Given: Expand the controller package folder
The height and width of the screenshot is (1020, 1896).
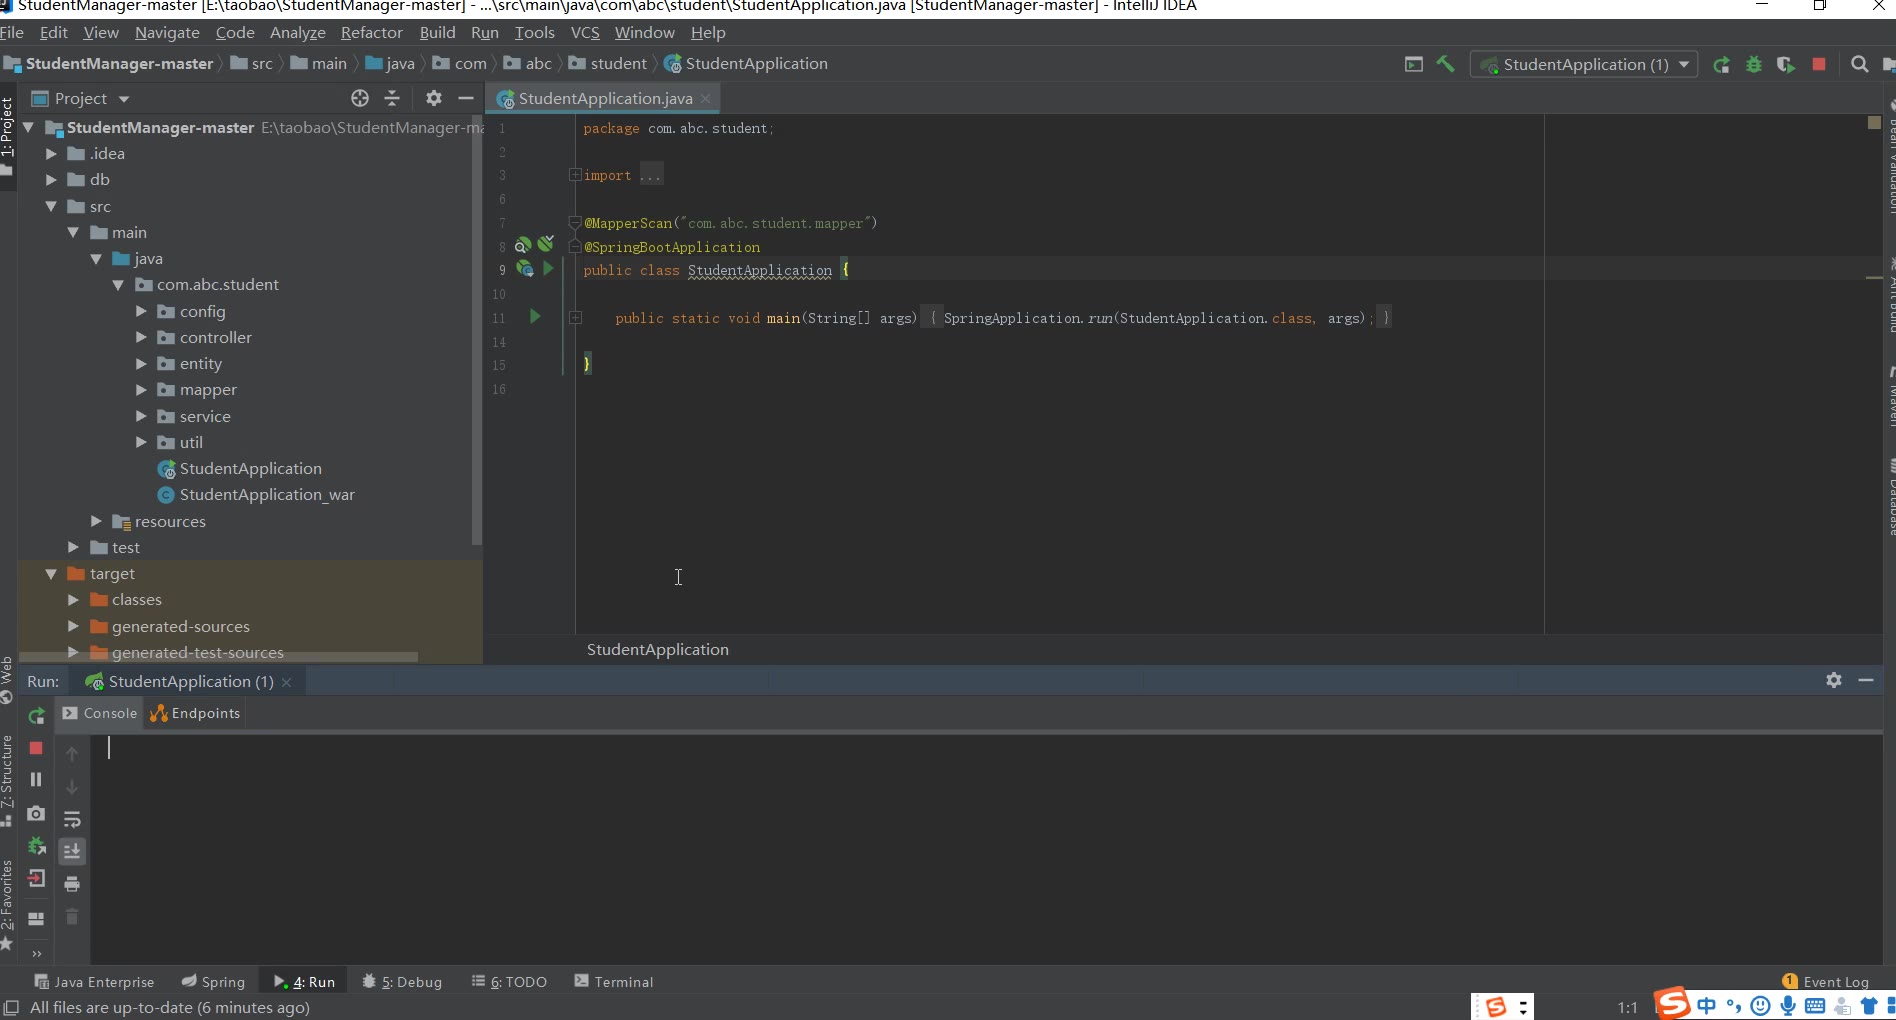Looking at the screenshot, I should (x=141, y=338).
